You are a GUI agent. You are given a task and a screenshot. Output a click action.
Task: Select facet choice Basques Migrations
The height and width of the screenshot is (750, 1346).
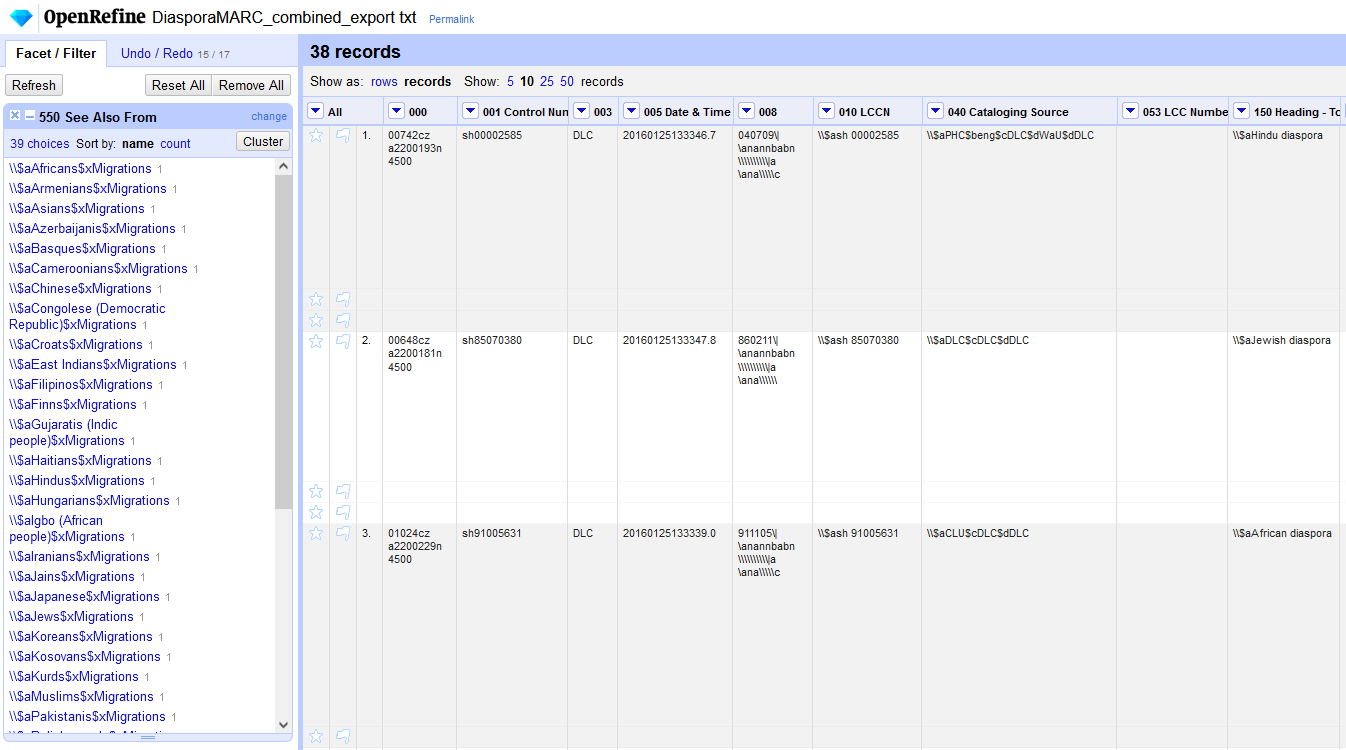coord(82,248)
